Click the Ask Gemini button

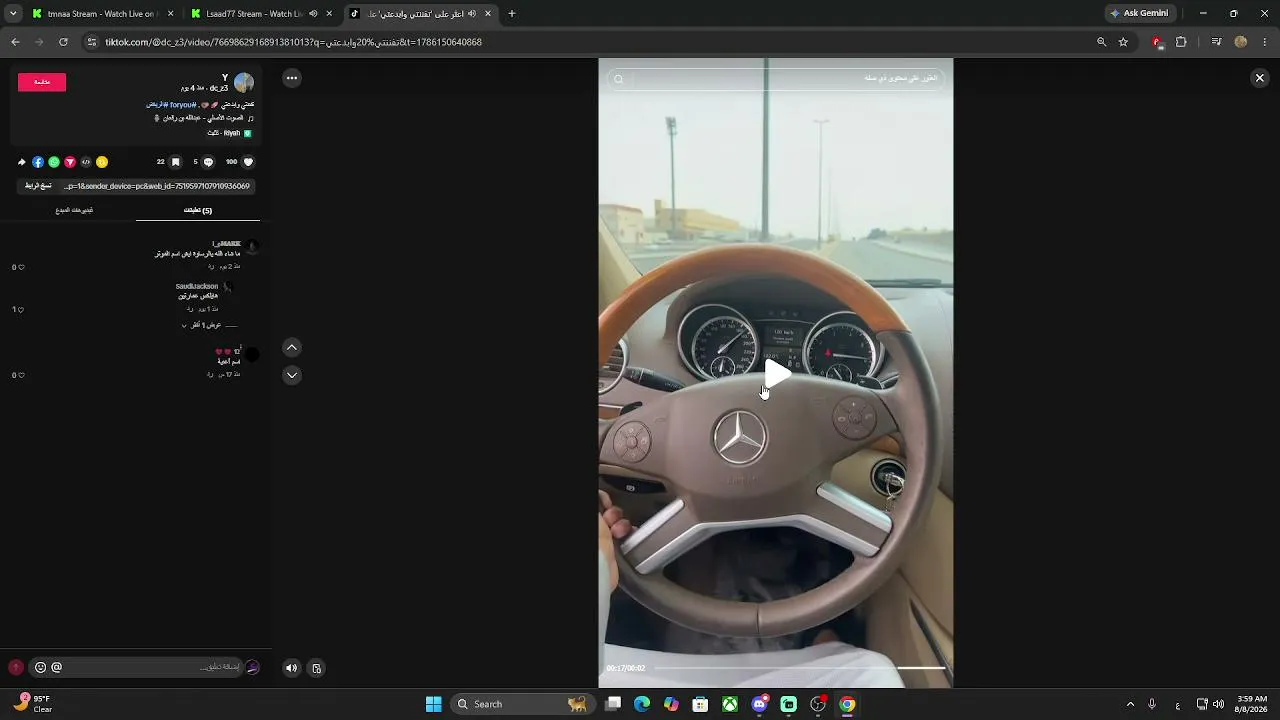click(1139, 14)
